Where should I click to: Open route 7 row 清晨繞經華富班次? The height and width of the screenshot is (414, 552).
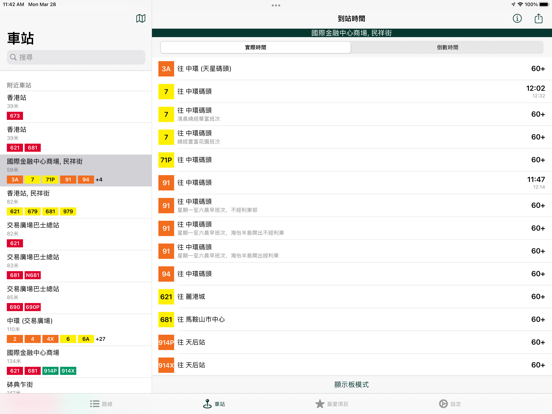coord(352,114)
